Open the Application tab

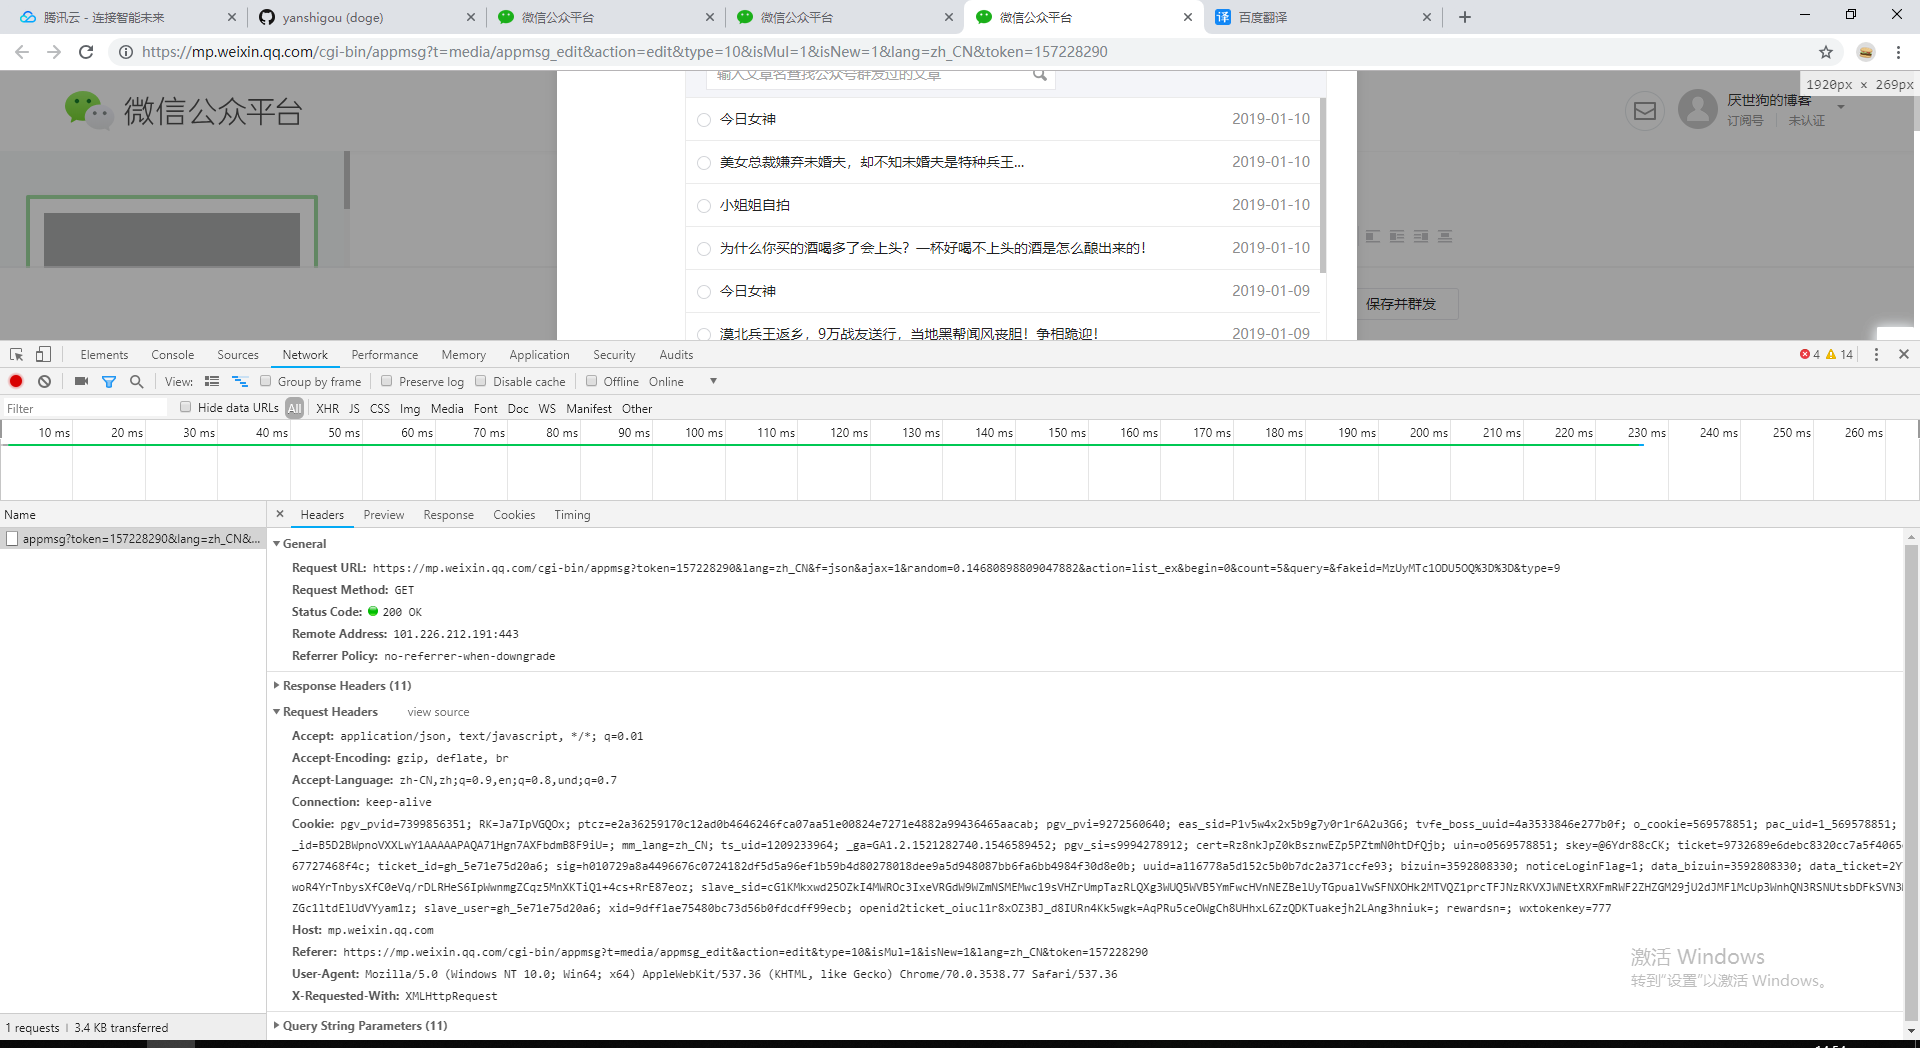coord(539,355)
